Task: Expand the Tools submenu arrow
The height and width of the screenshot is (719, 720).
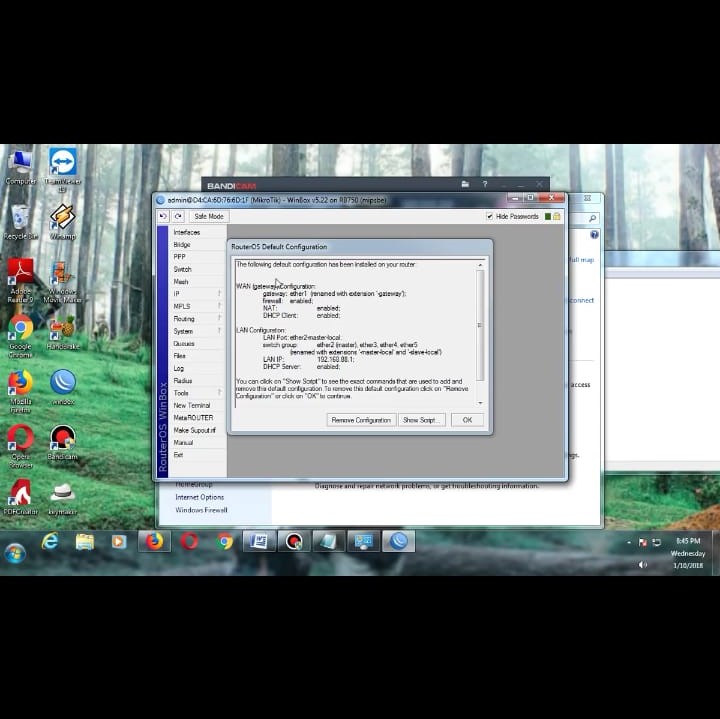Action: (219, 393)
